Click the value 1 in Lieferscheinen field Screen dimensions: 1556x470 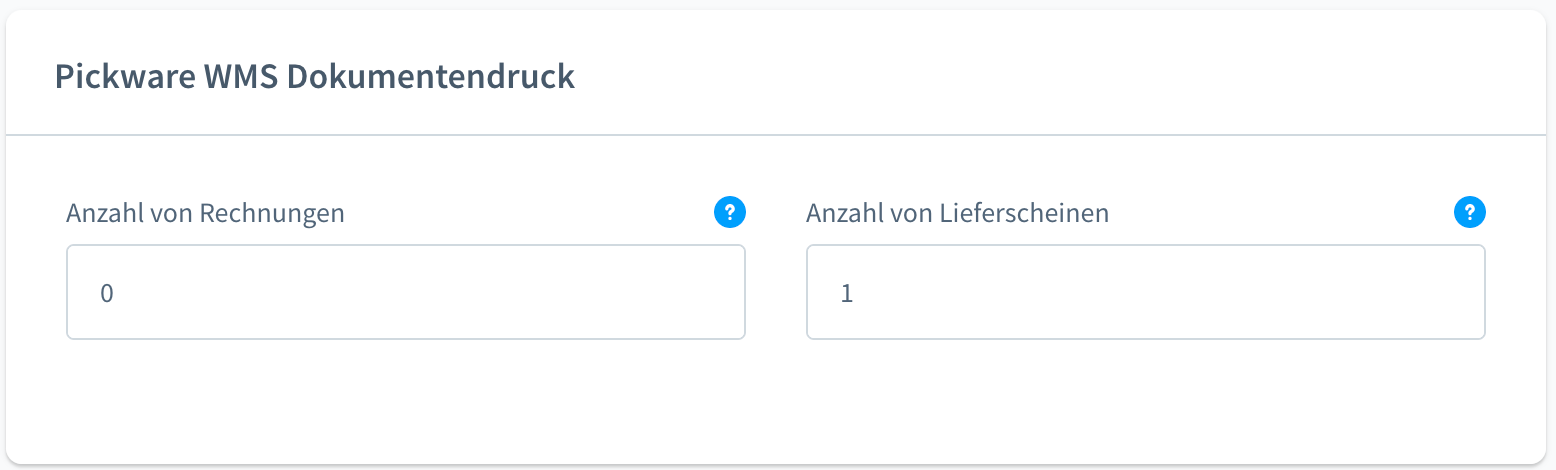846,294
